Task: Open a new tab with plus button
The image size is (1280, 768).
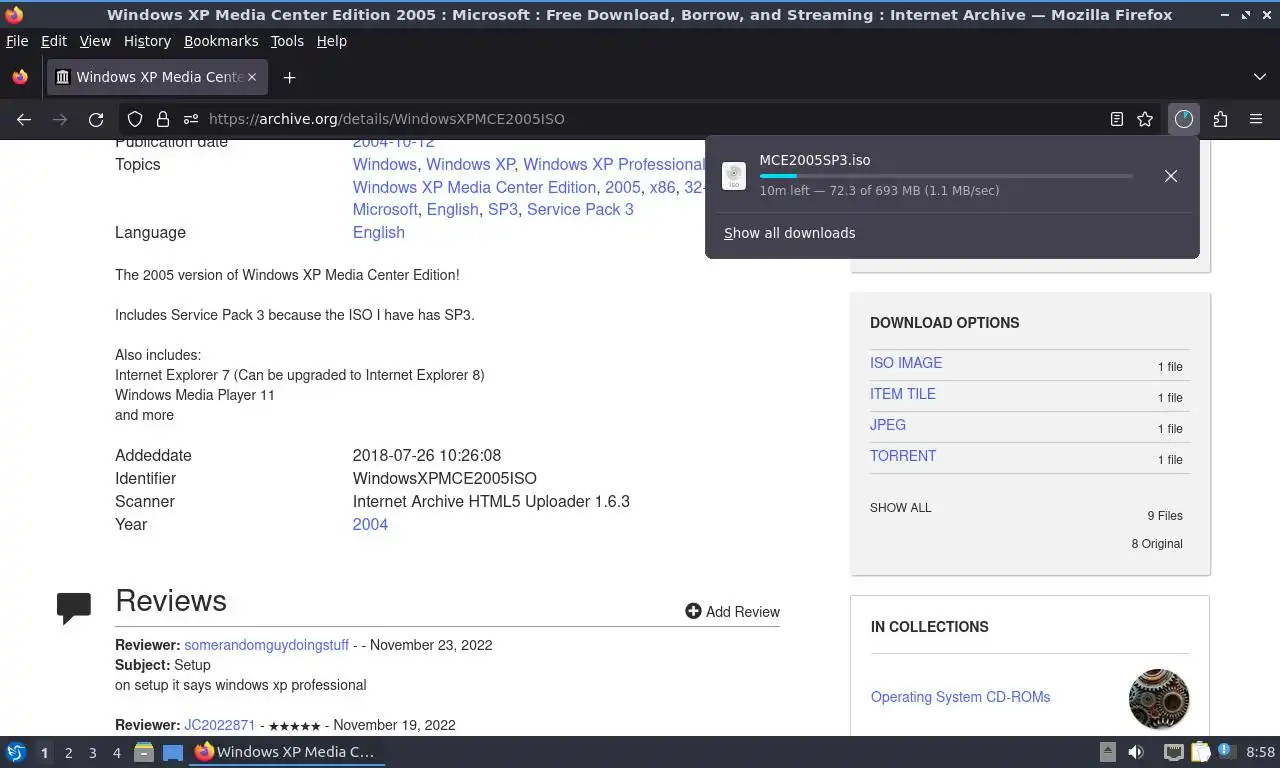Action: 289,77
